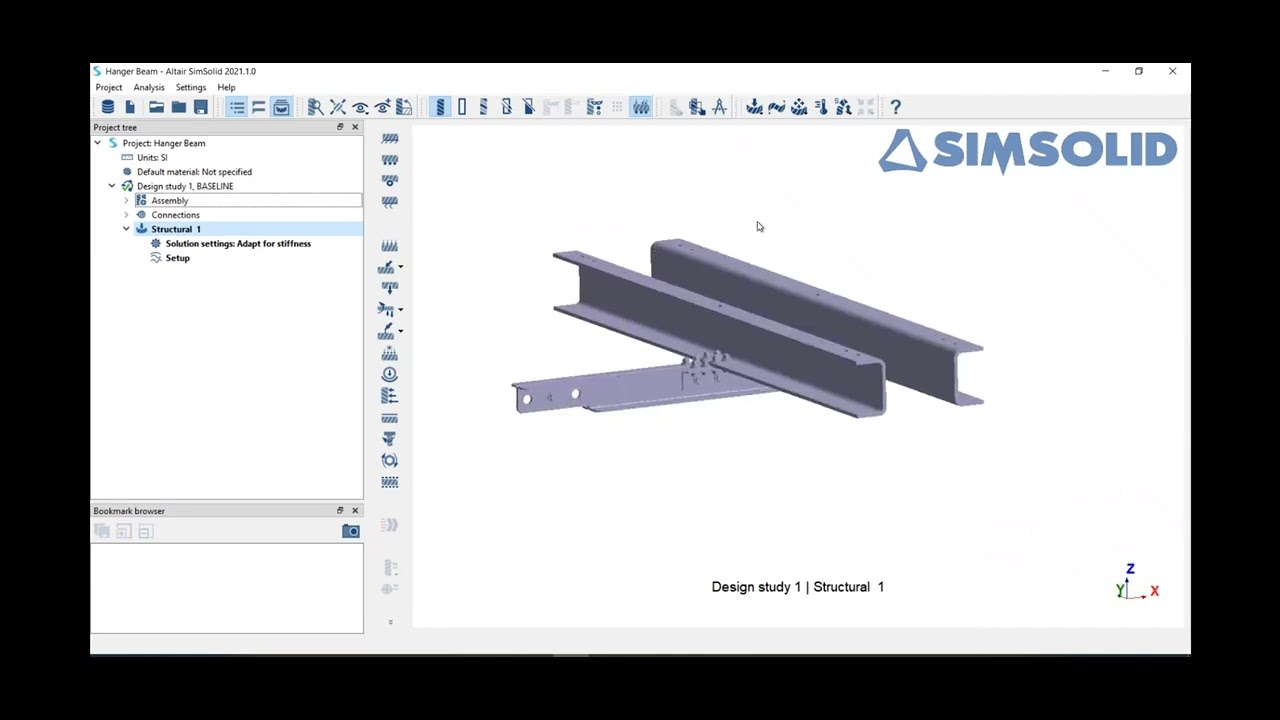This screenshot has height=720, width=1280.
Task: Close the Bookmark browser panel
Action: 355,510
